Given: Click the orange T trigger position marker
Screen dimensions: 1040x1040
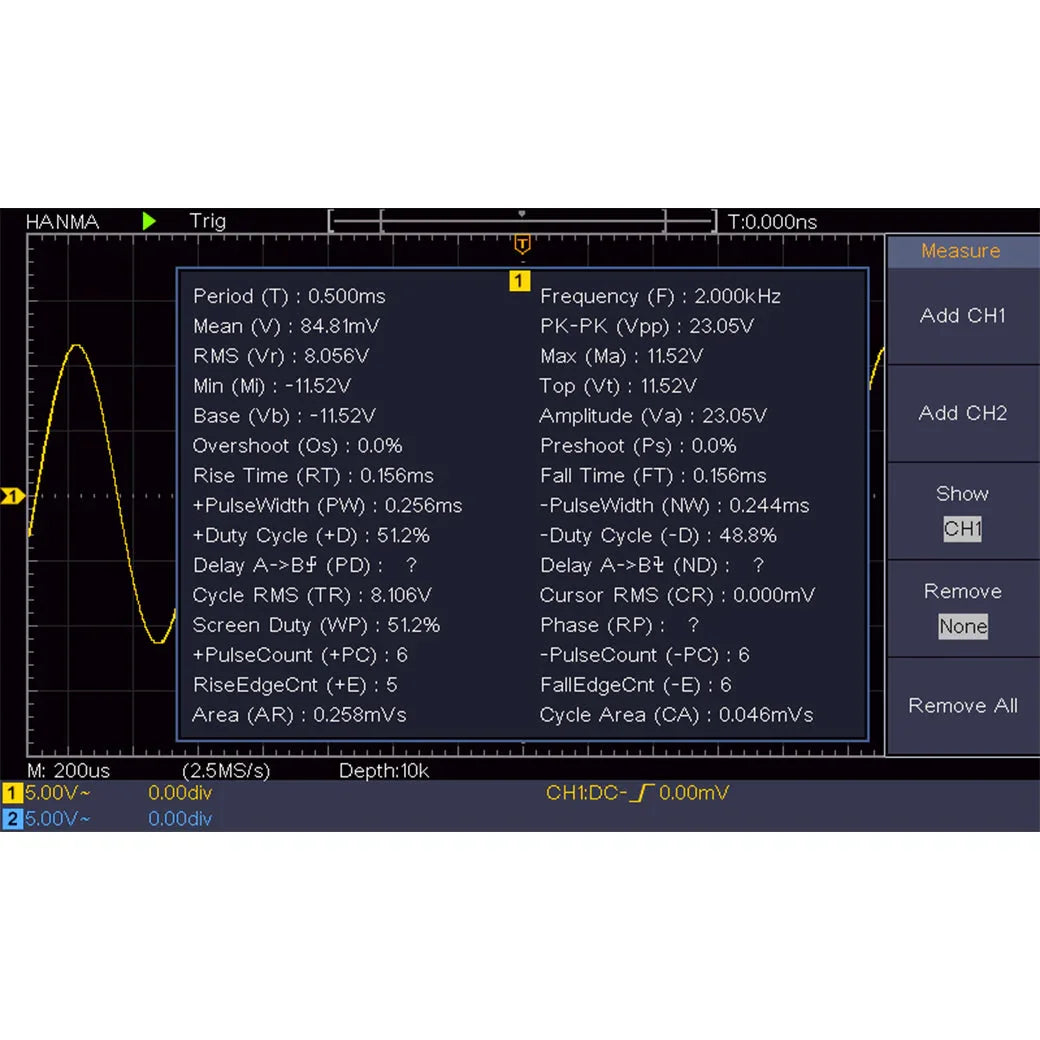Looking at the screenshot, I should click(x=520, y=243).
